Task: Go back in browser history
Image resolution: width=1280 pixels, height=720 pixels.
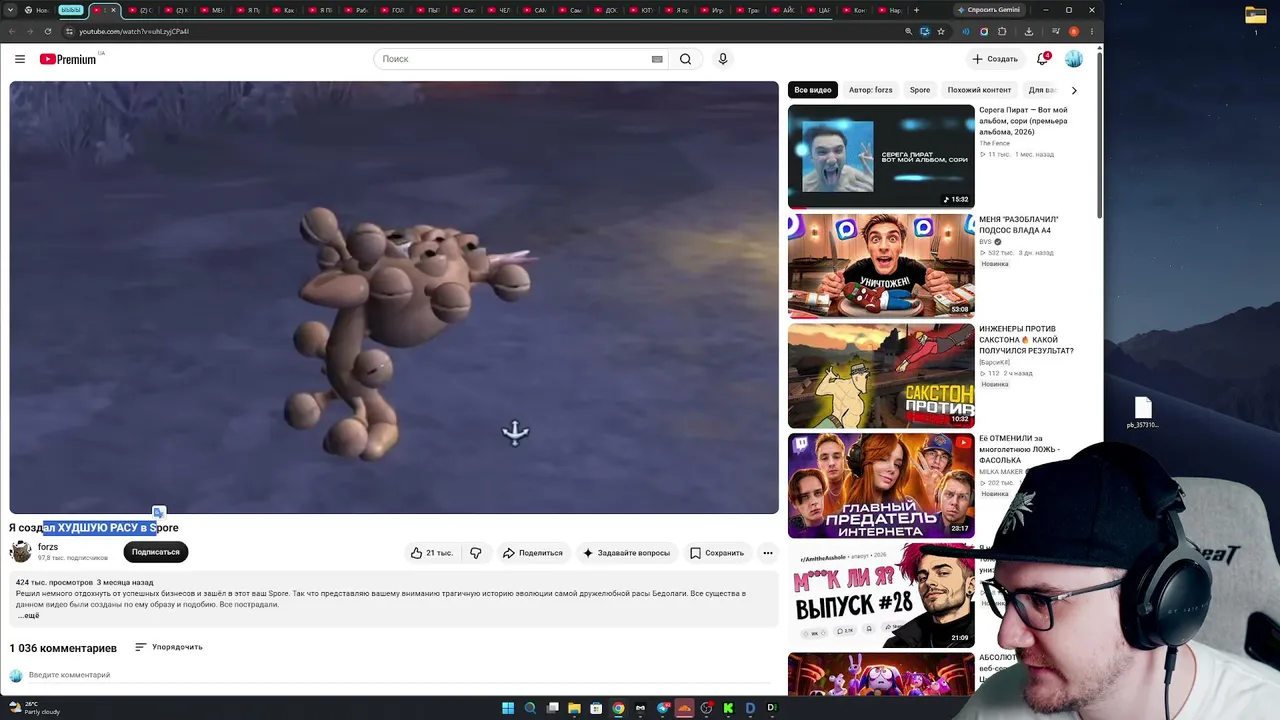Action: (x=10, y=31)
